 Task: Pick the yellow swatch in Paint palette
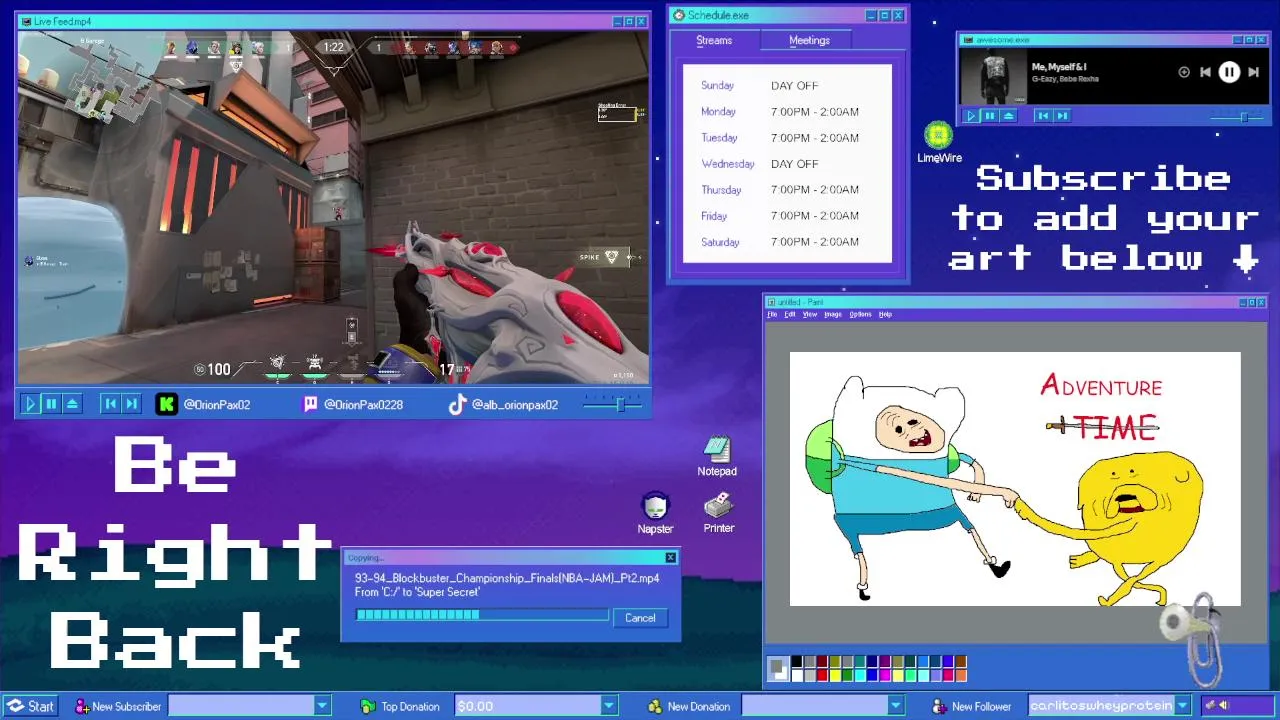(835, 676)
